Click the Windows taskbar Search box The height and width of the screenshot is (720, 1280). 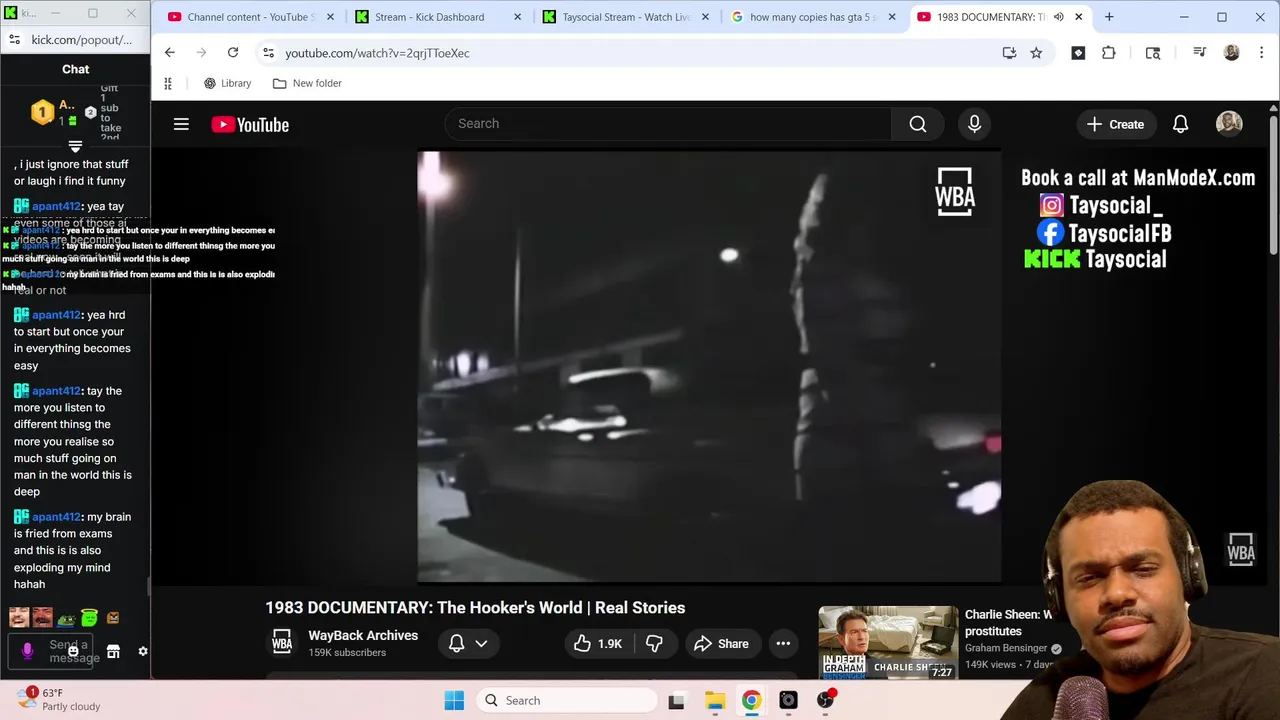(565, 700)
